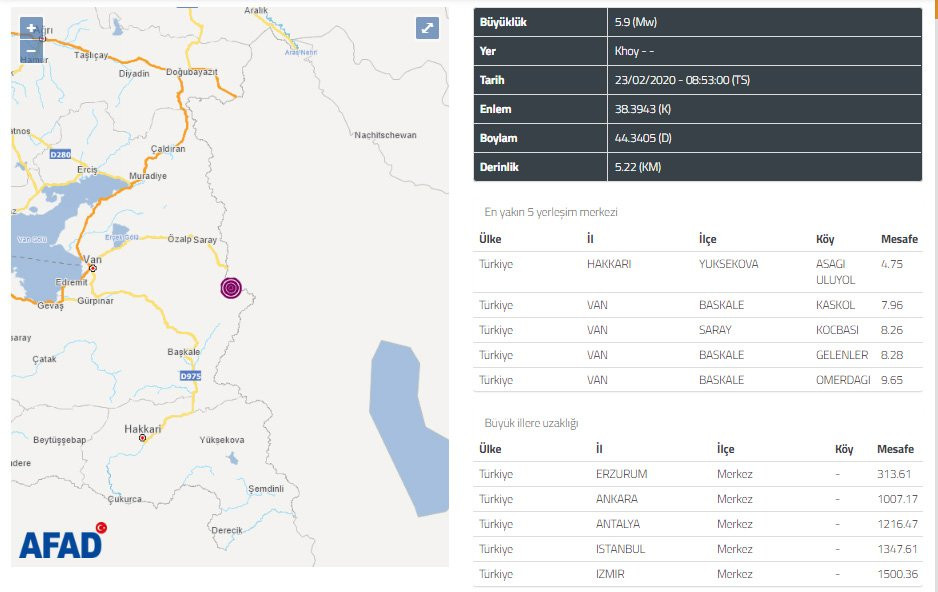This screenshot has width=938, height=592.
Task: Select the Büyüklük row in details table
Action: pyautogui.click(x=697, y=21)
